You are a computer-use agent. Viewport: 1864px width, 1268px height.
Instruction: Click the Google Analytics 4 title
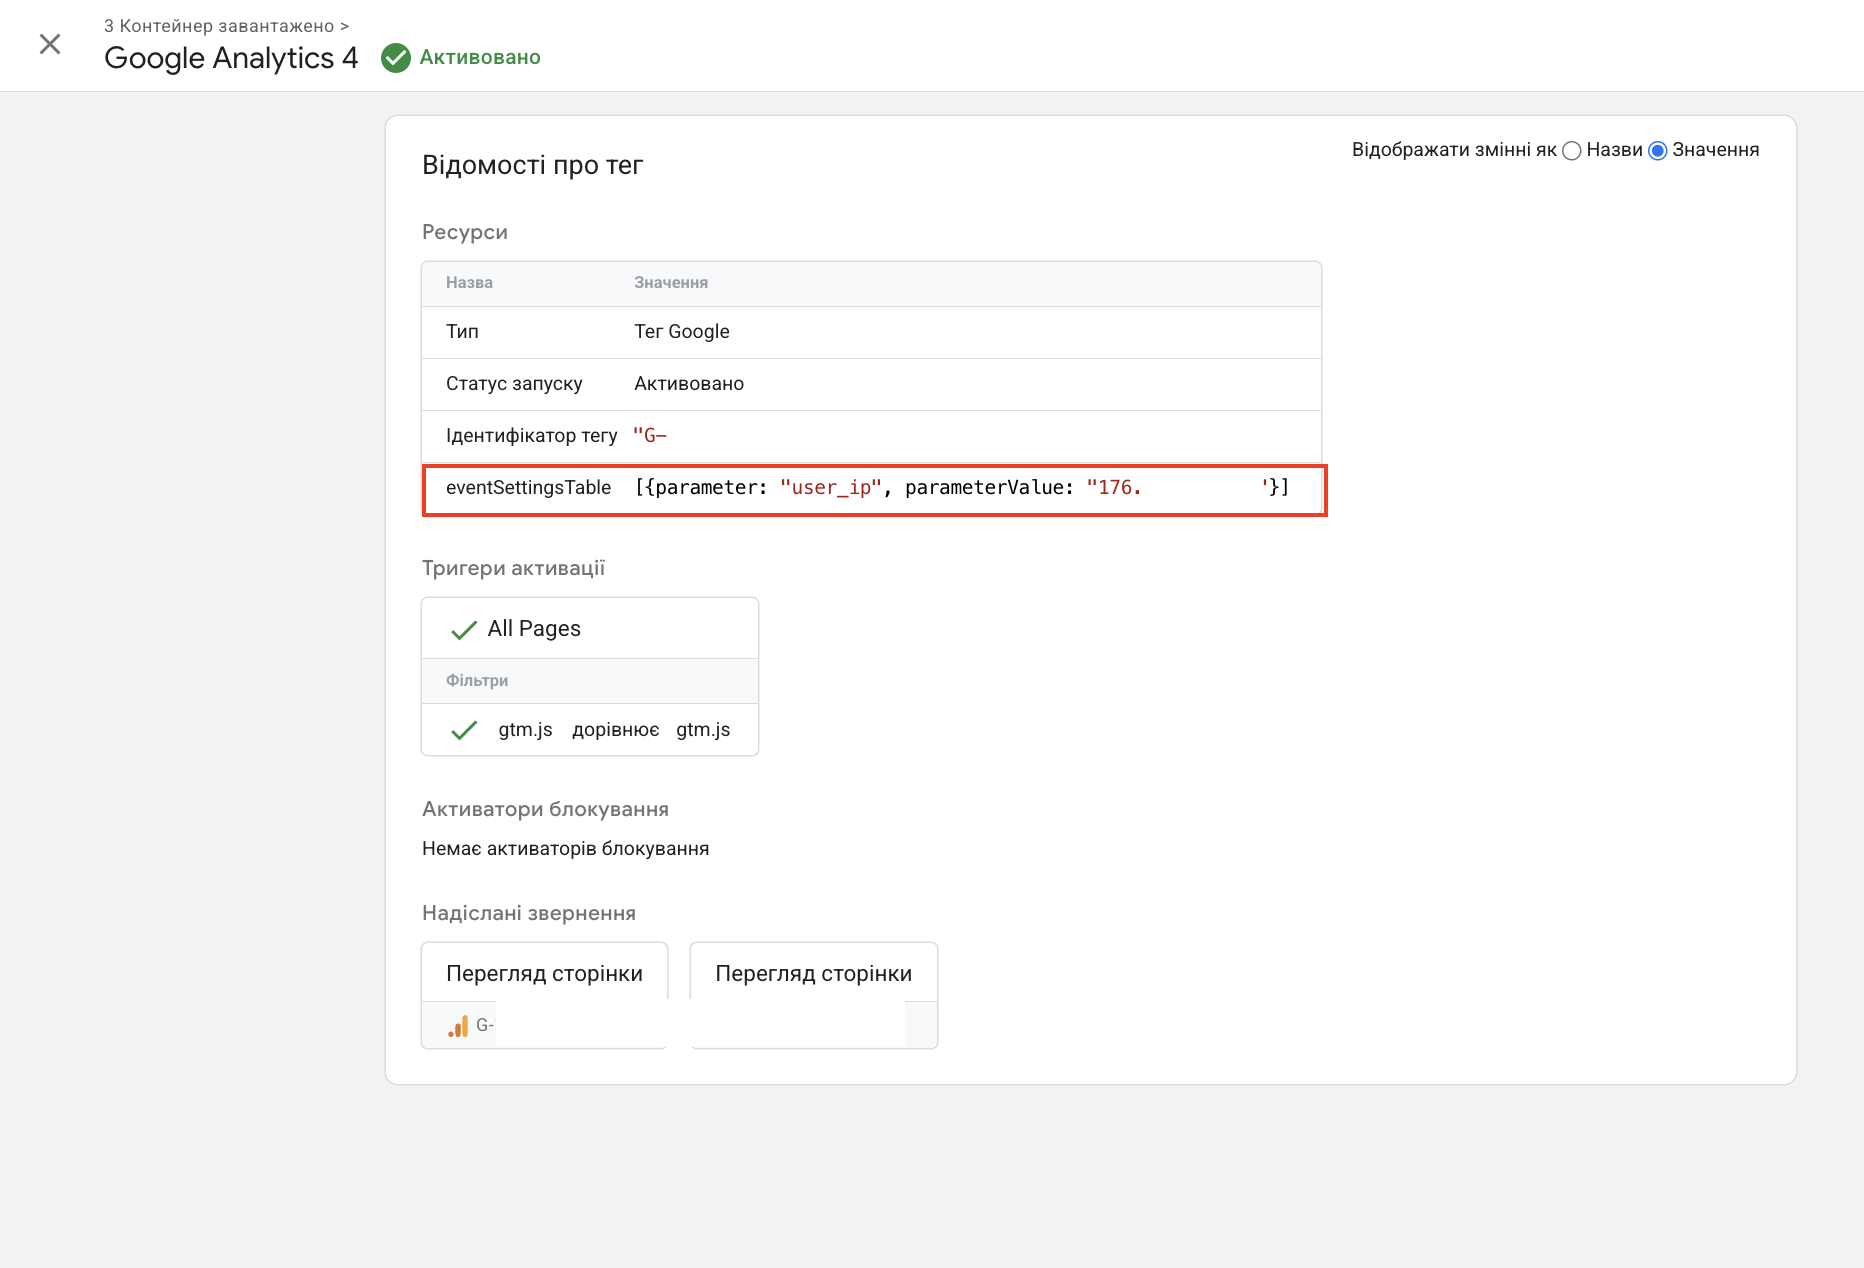[x=231, y=58]
